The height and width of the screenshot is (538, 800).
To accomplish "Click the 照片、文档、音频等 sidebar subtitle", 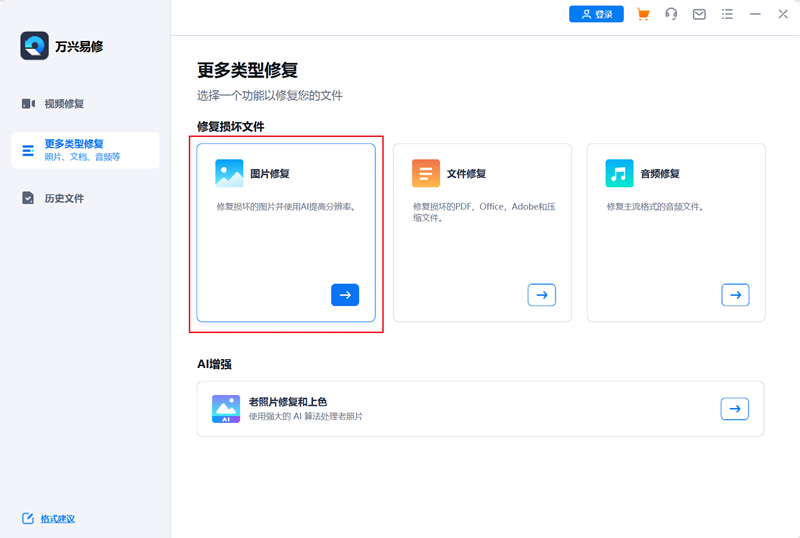I will [82, 157].
